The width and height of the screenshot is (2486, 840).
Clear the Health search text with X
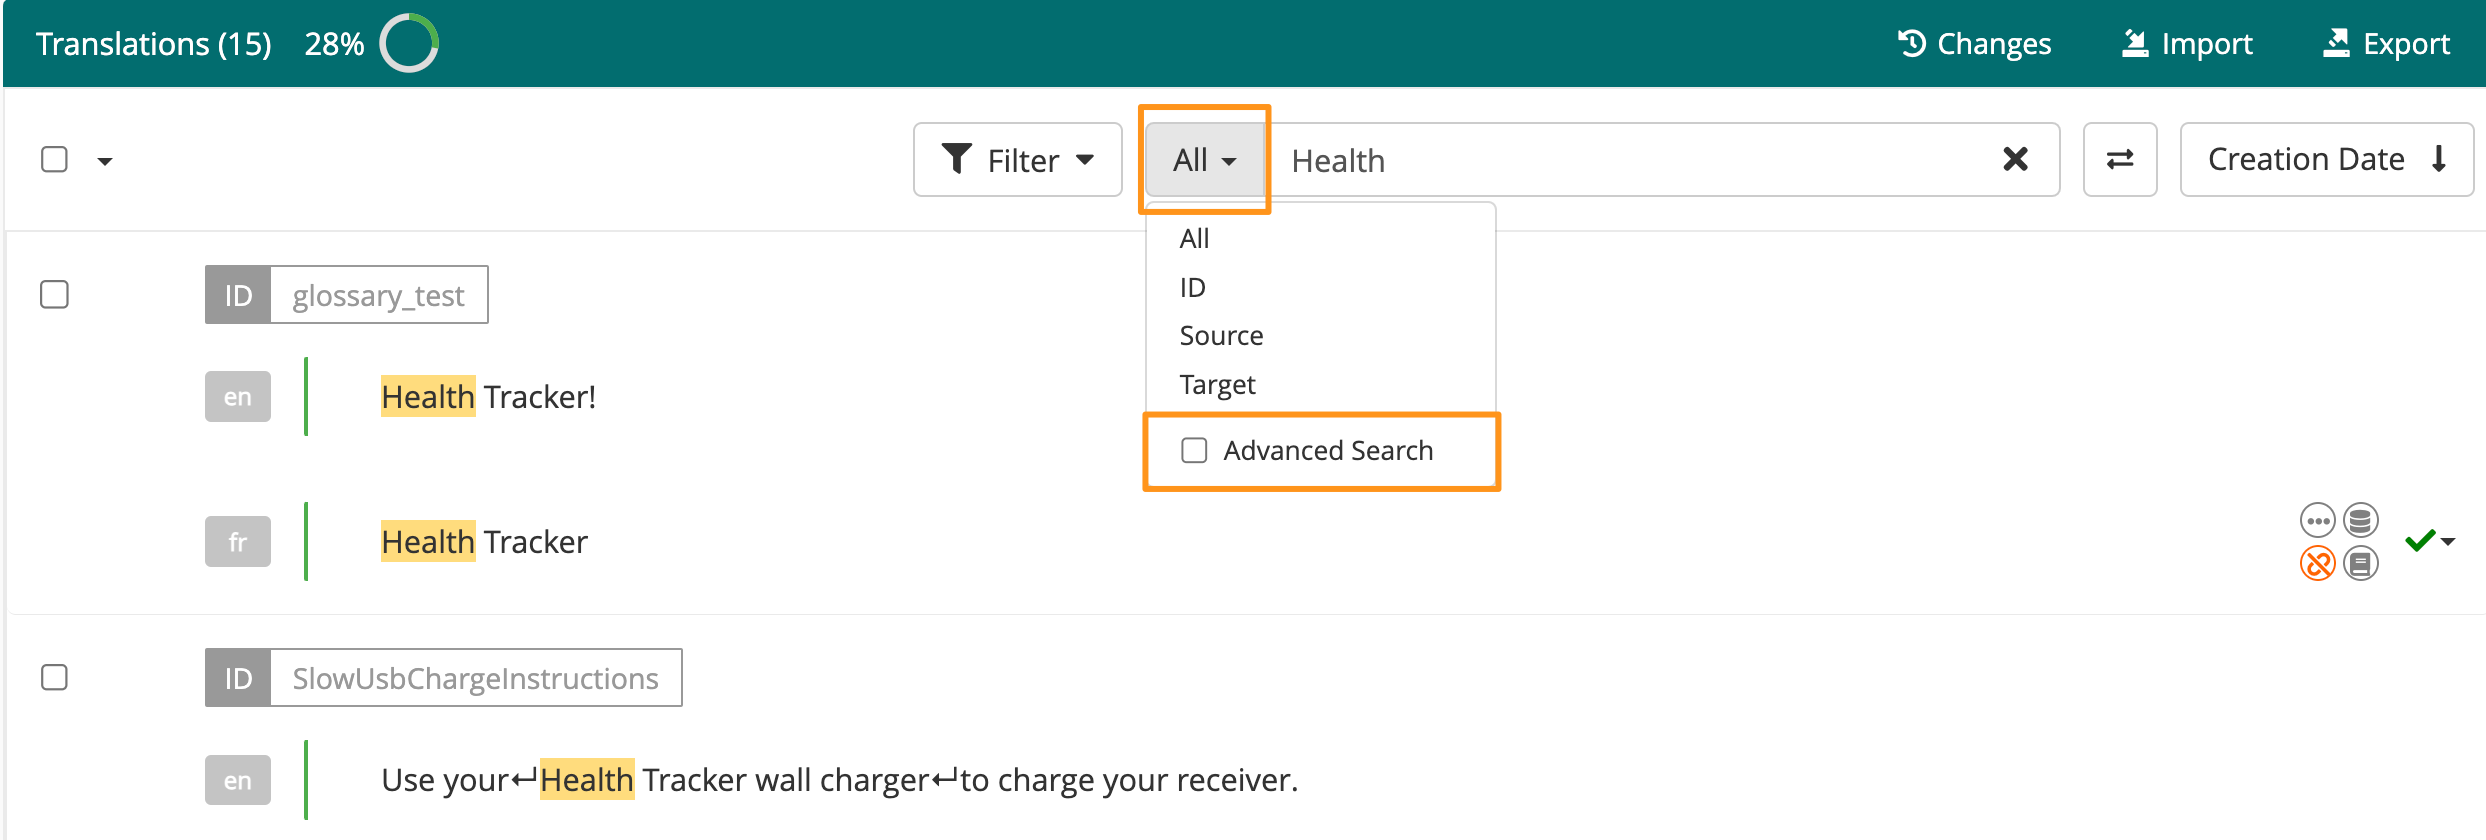(2015, 159)
